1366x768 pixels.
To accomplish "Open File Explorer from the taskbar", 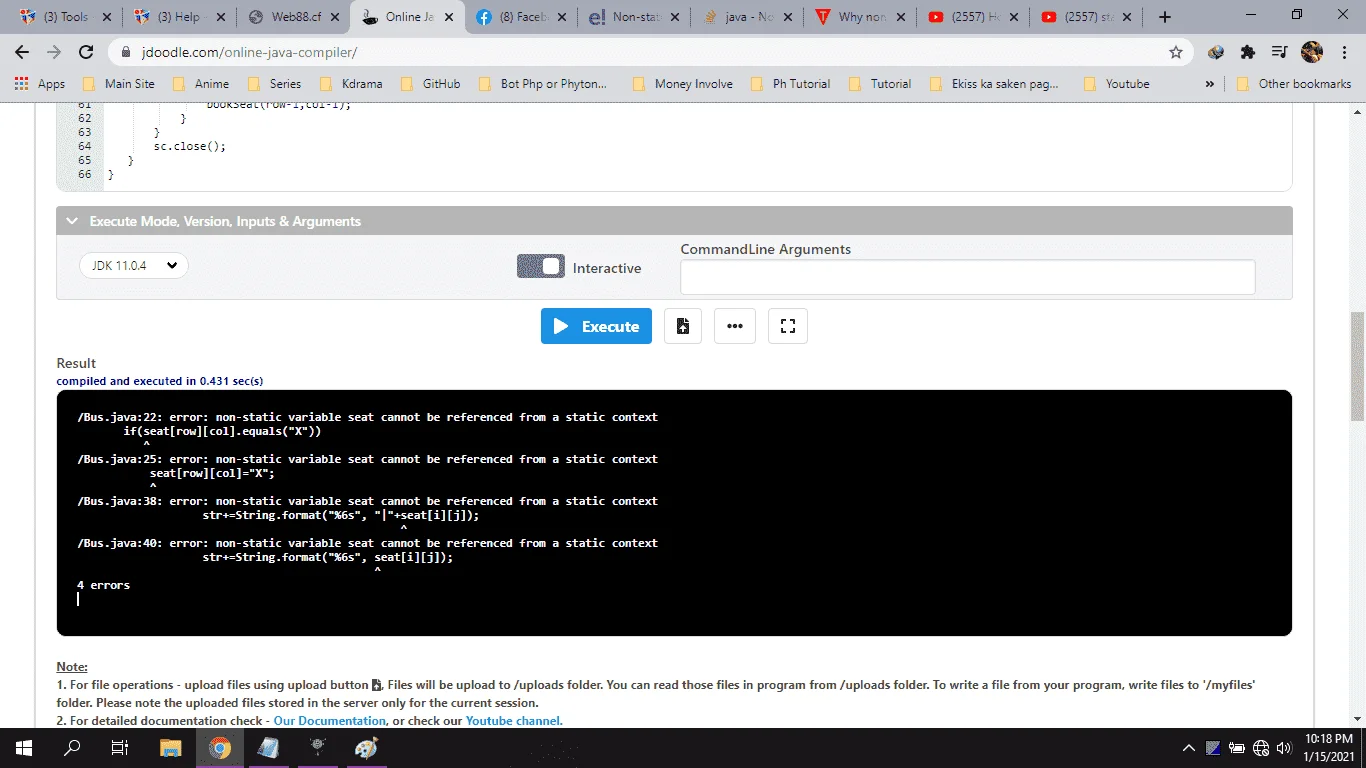I will [171, 748].
